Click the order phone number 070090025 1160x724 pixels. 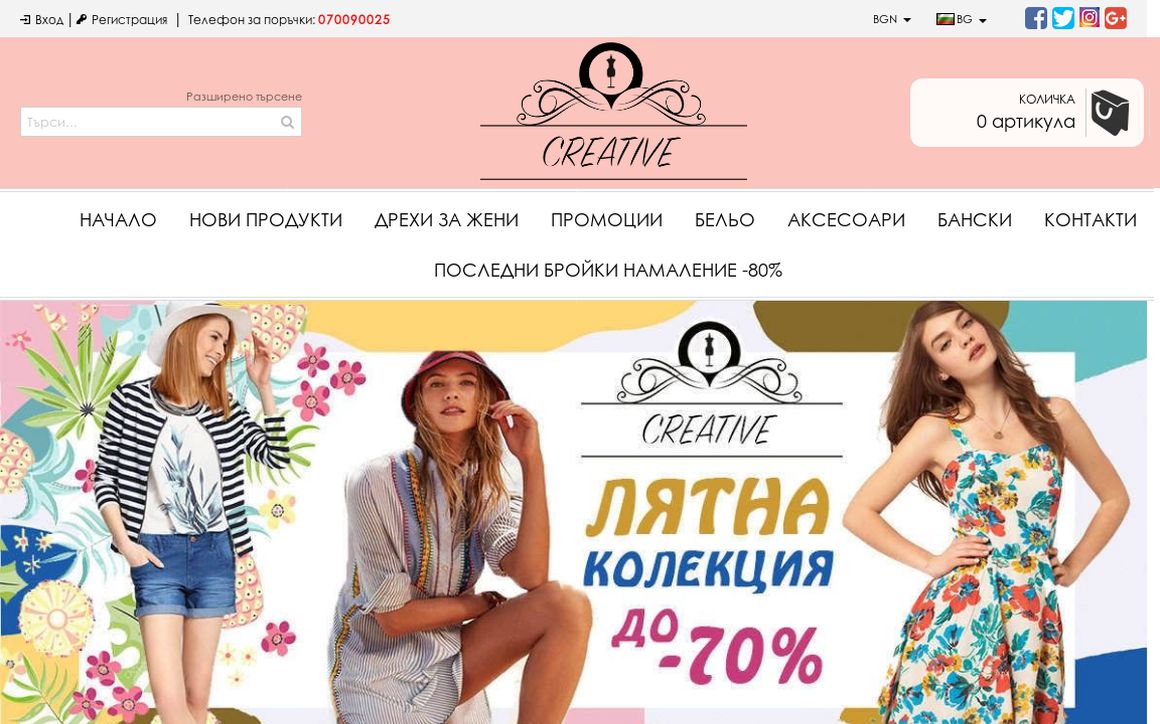click(354, 20)
